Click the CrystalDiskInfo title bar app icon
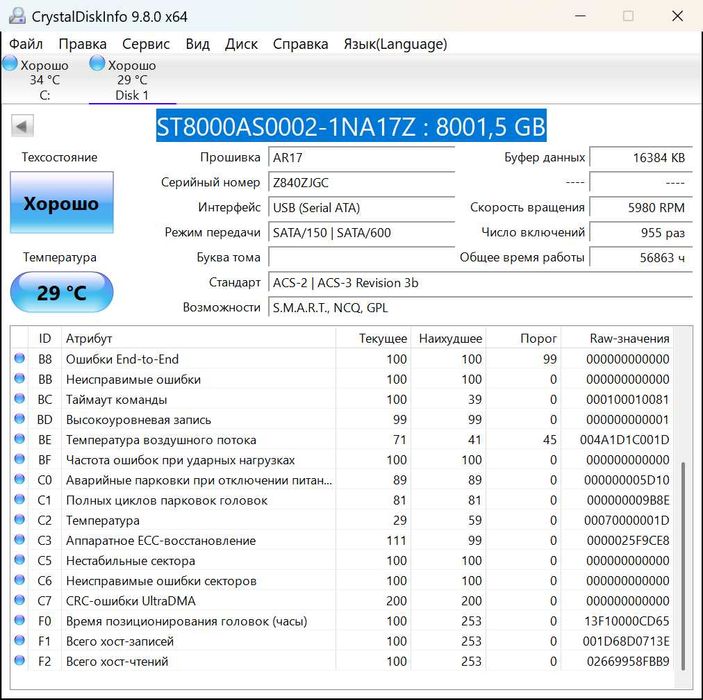 pyautogui.click(x=17, y=16)
